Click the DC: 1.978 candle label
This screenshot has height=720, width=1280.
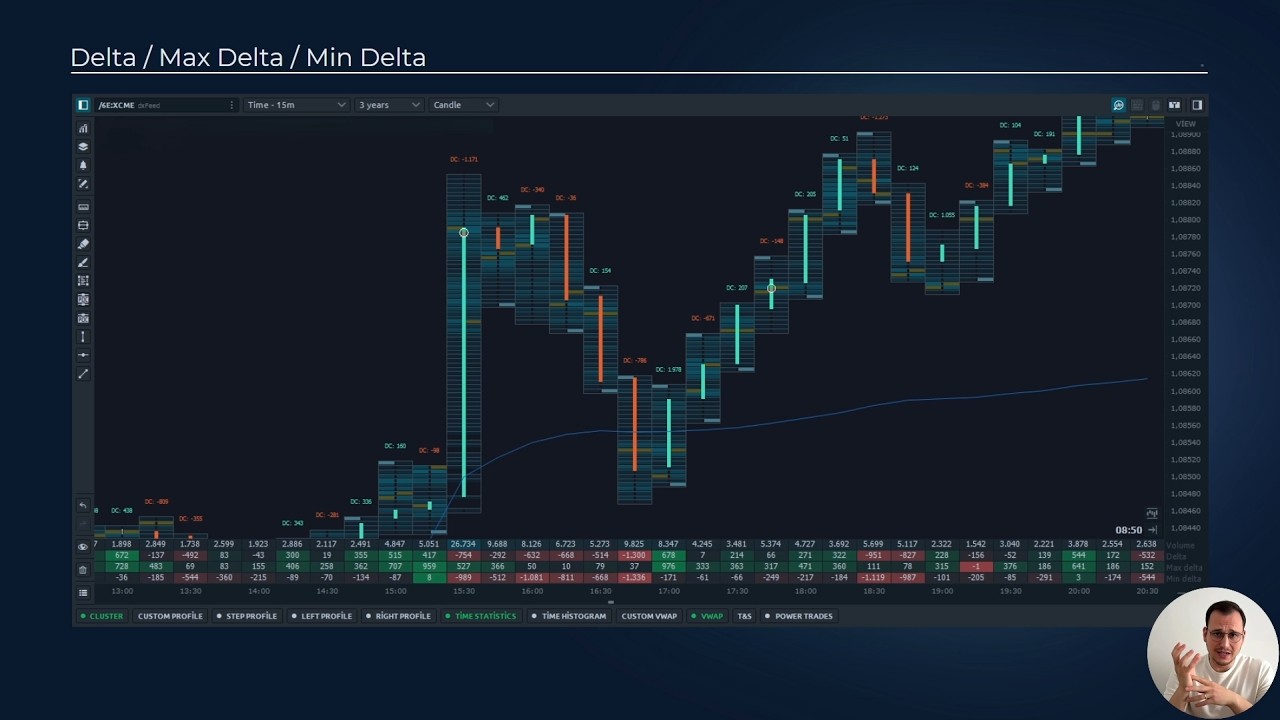pyautogui.click(x=668, y=370)
